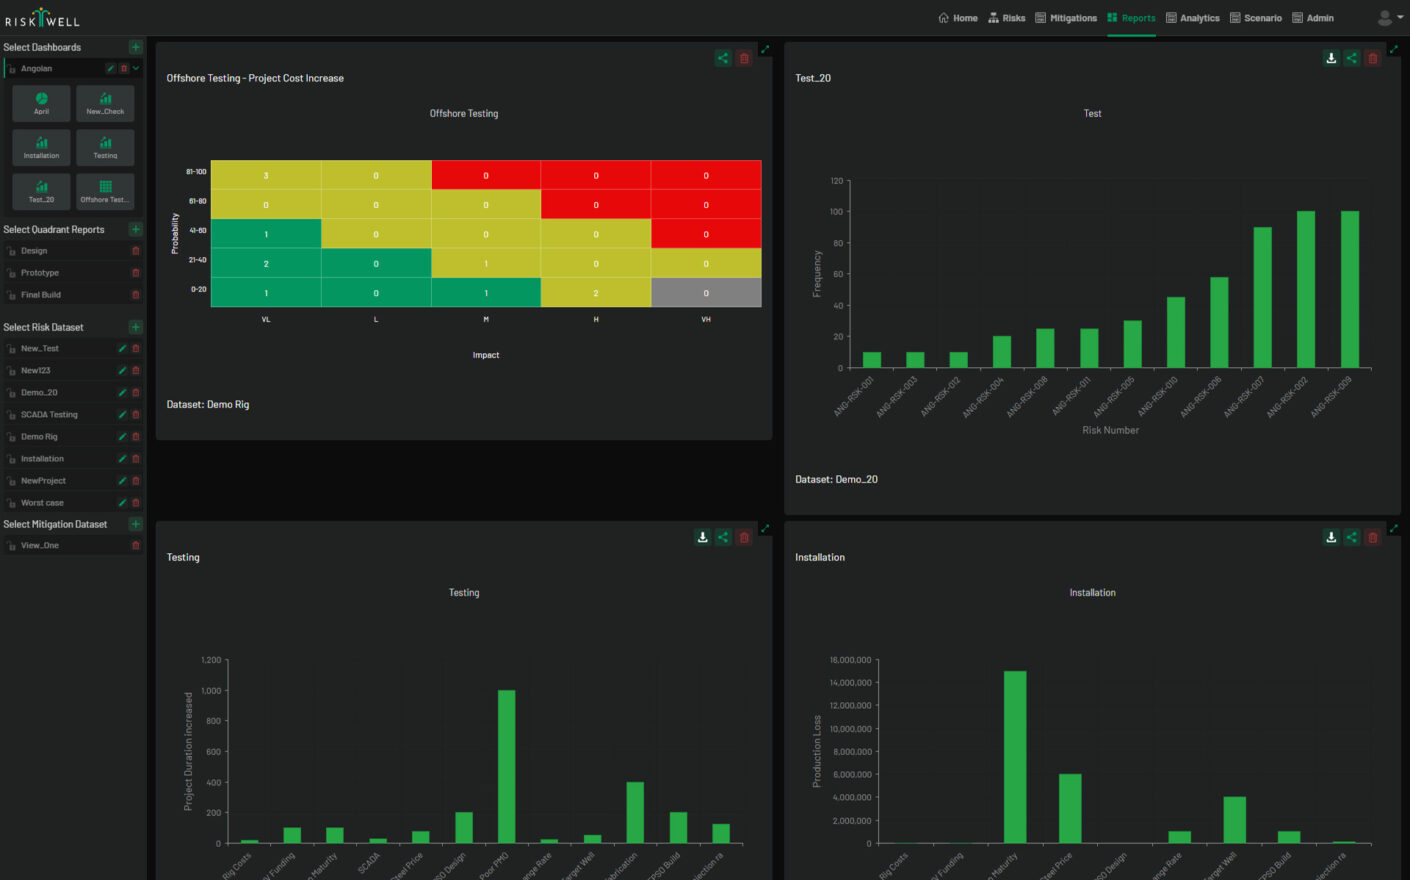Delete the Testing chart widget
Screen dimensions: 1410x880
pos(744,537)
